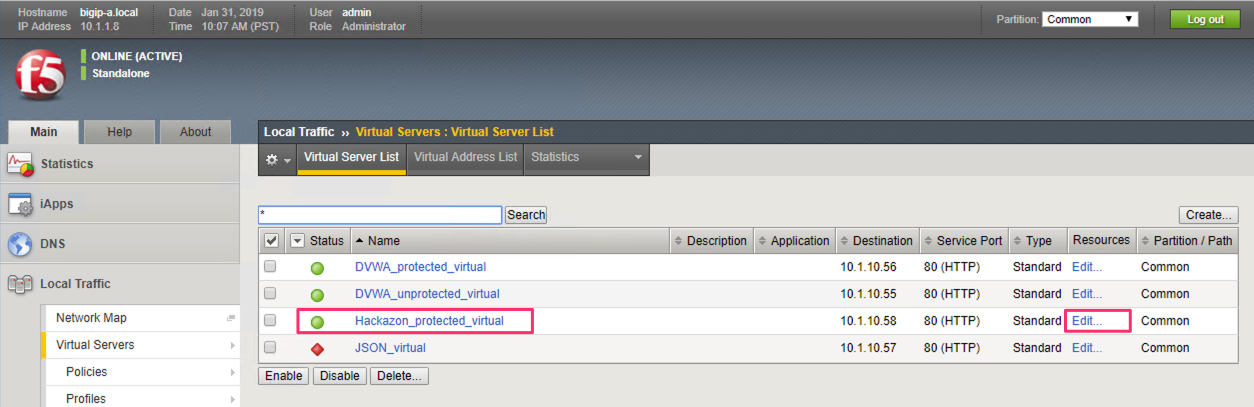Toggle the select-all header checkbox
1254x407 pixels.
pyautogui.click(x=271, y=241)
